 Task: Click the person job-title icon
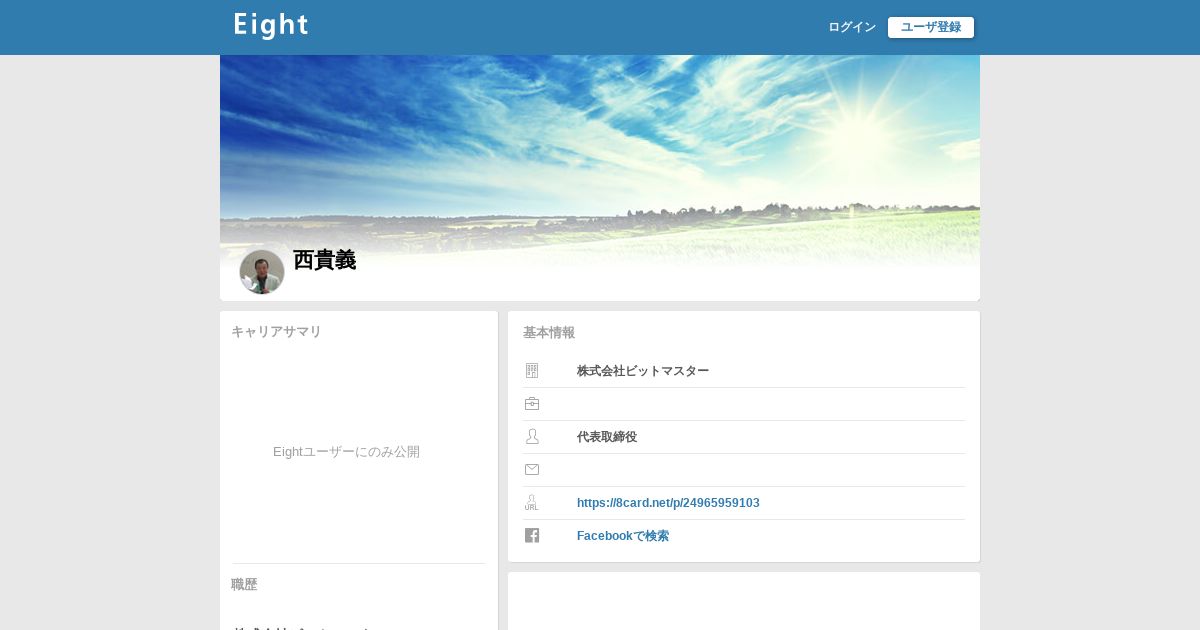pyautogui.click(x=532, y=437)
